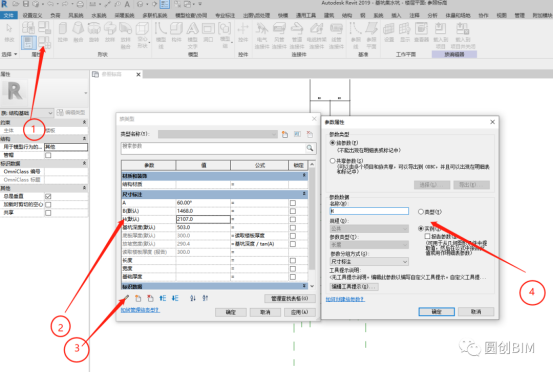Viewport: 553px width, 373px height.
Task: Select the Blend (融合) tool
Action: (78, 32)
